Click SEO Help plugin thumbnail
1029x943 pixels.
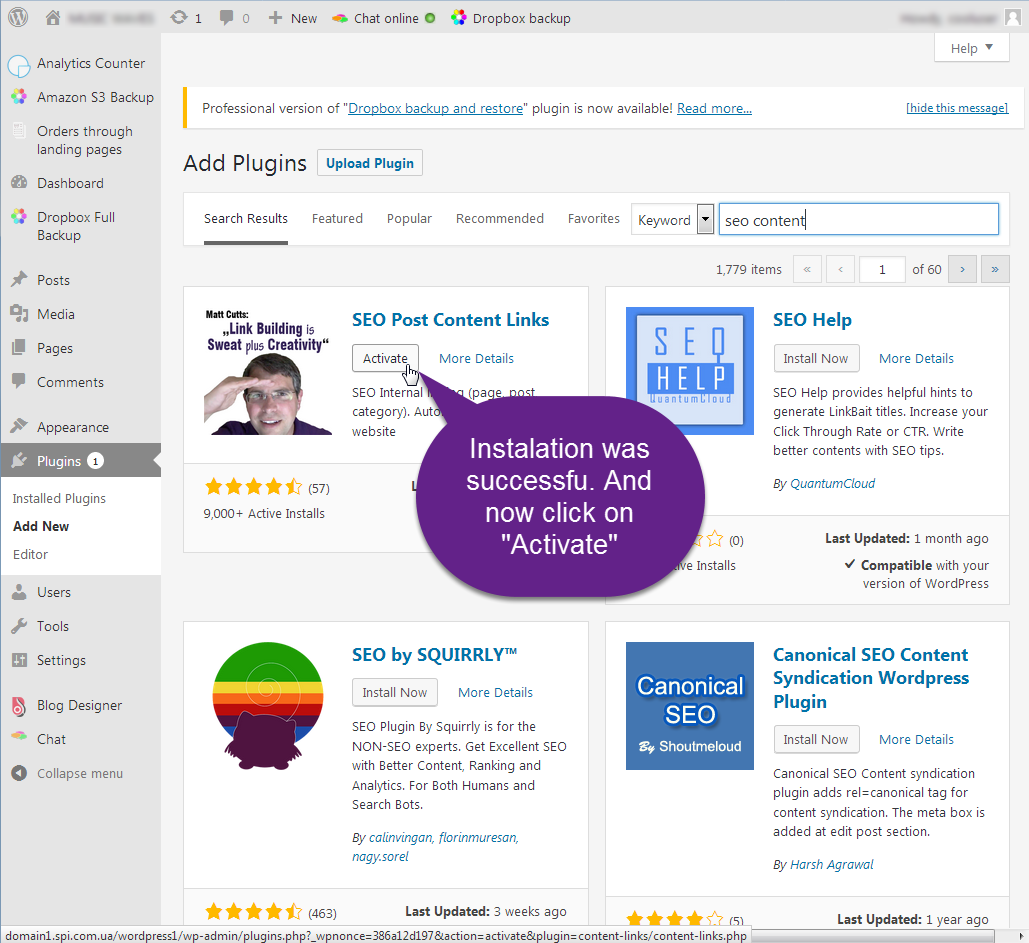(690, 371)
